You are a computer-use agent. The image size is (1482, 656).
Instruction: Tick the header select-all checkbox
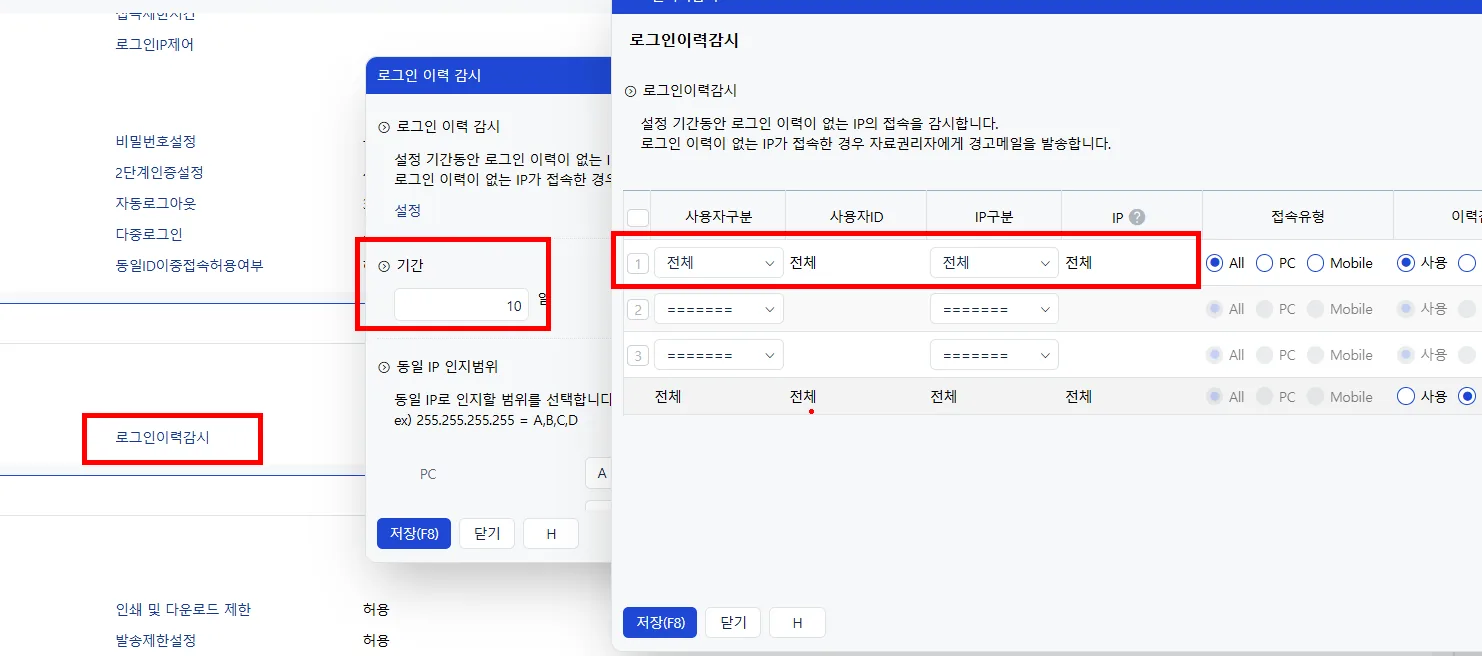pos(637,218)
